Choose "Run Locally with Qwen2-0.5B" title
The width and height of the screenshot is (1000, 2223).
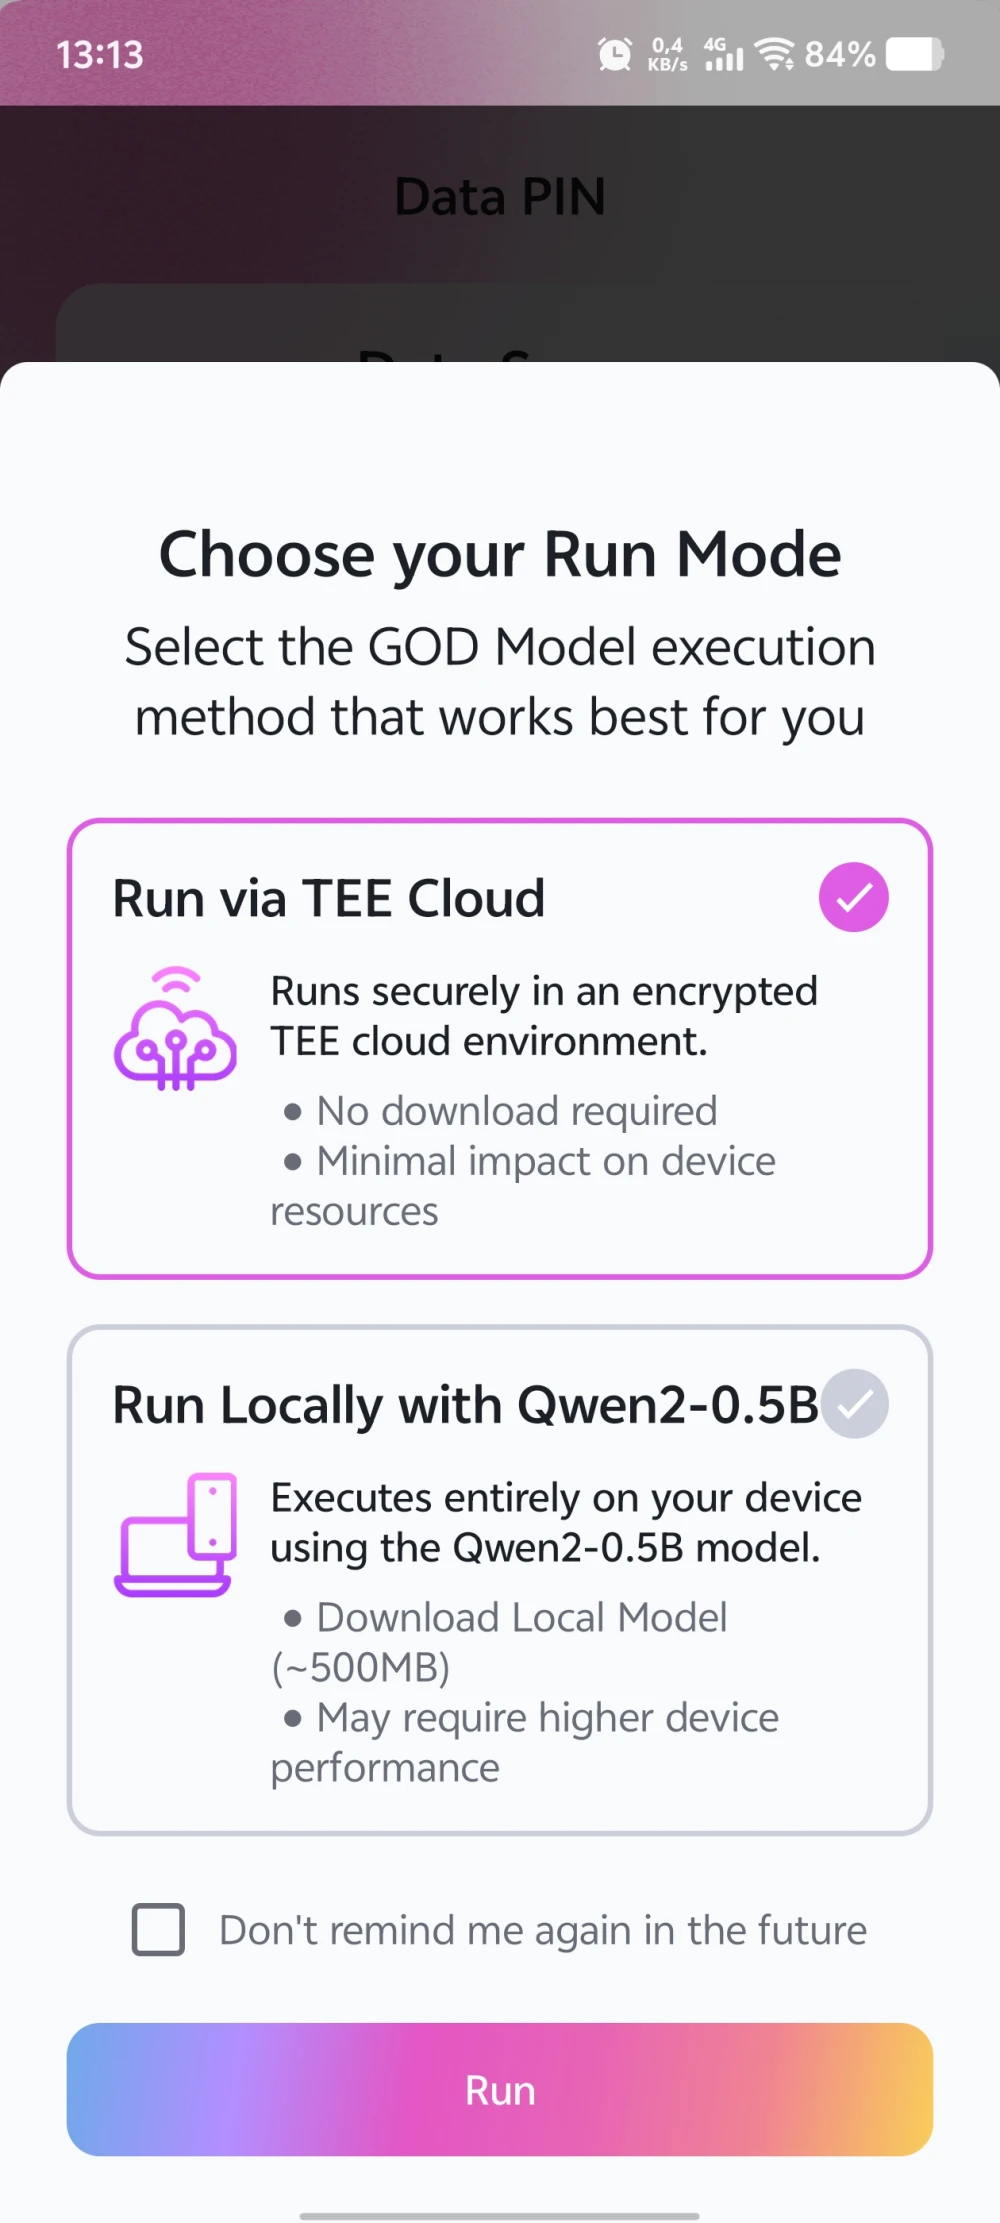pos(465,1405)
